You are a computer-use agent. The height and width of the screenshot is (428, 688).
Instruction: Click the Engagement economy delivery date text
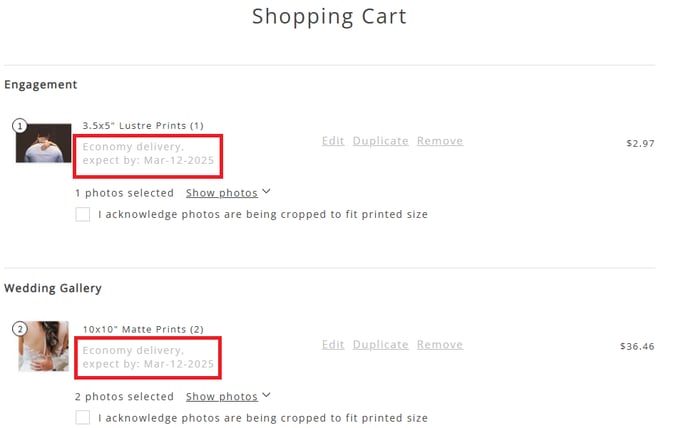coord(148,154)
